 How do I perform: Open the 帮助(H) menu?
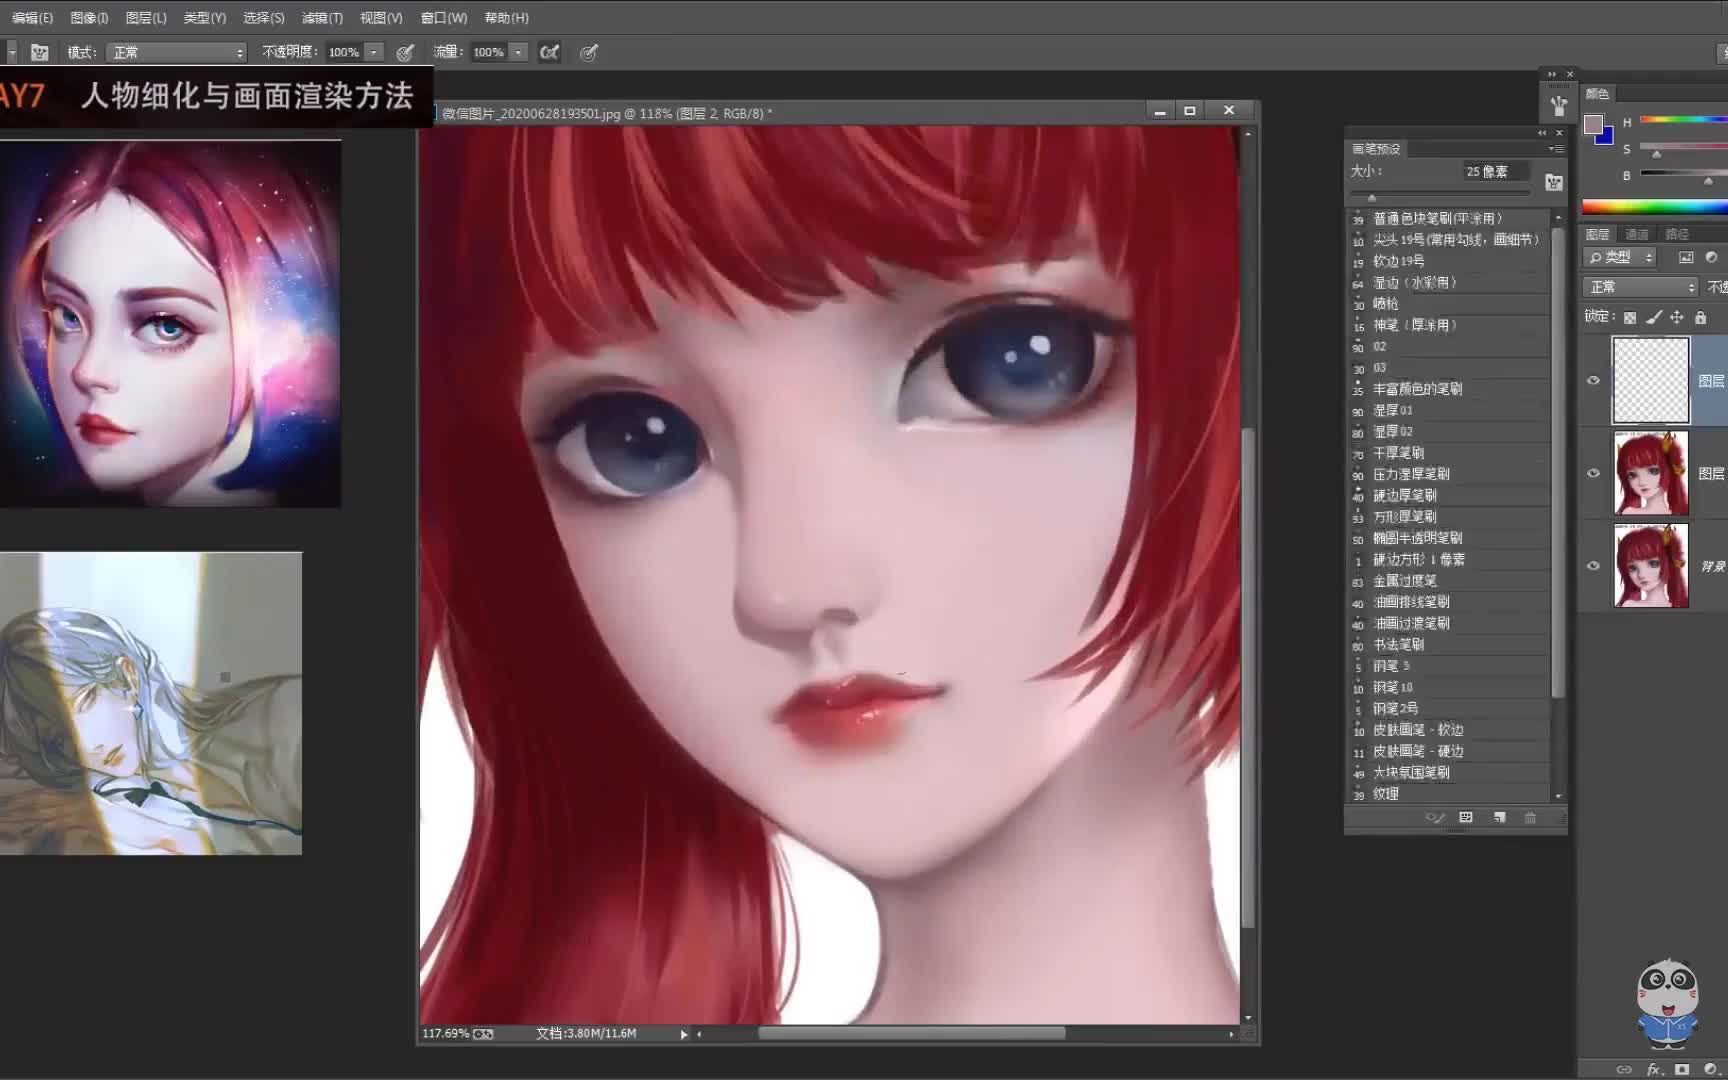506,18
